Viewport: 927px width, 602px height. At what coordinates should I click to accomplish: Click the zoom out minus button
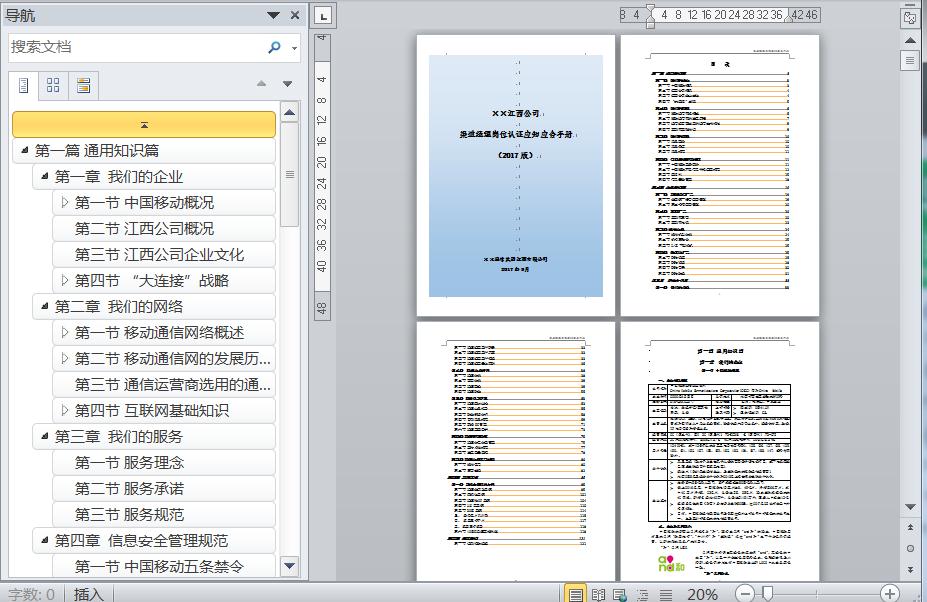[x=745, y=593]
